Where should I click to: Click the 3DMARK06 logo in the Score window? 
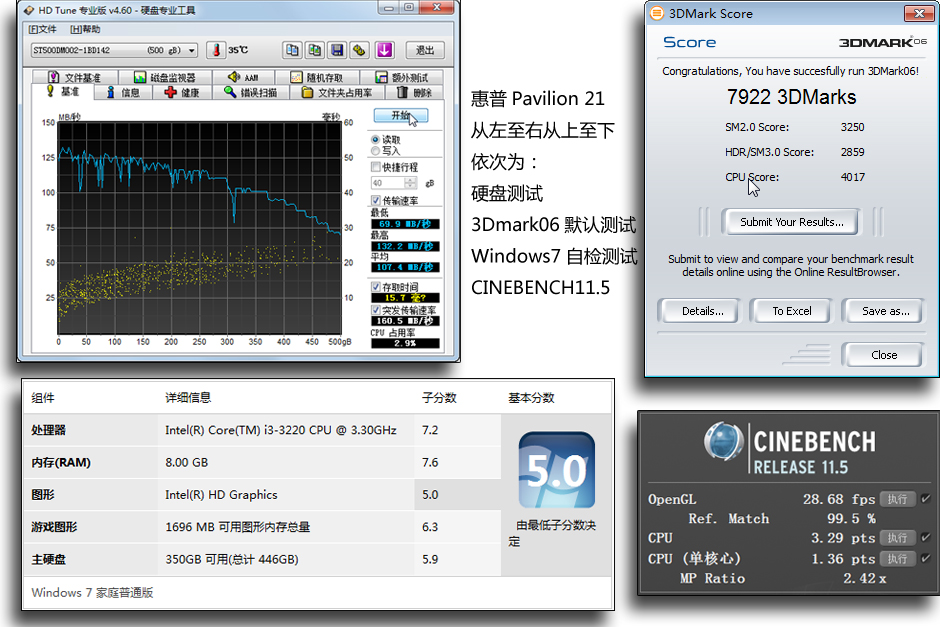coord(882,42)
